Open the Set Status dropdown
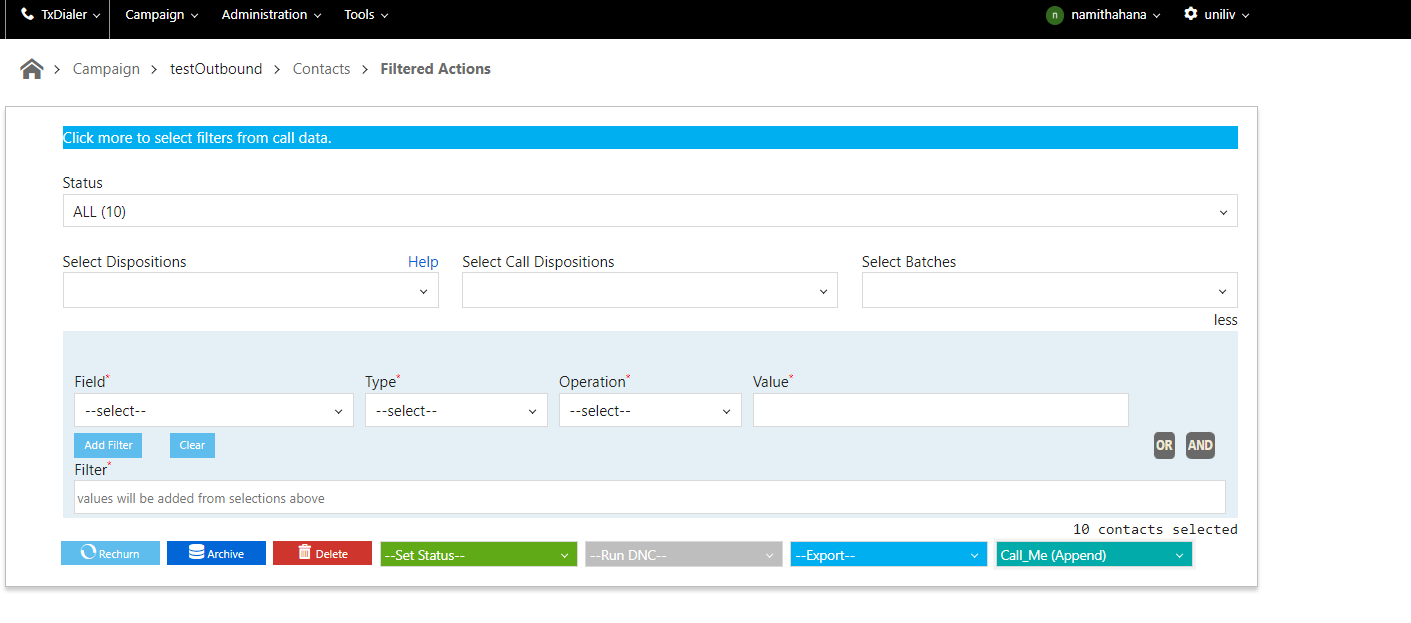 (x=479, y=555)
